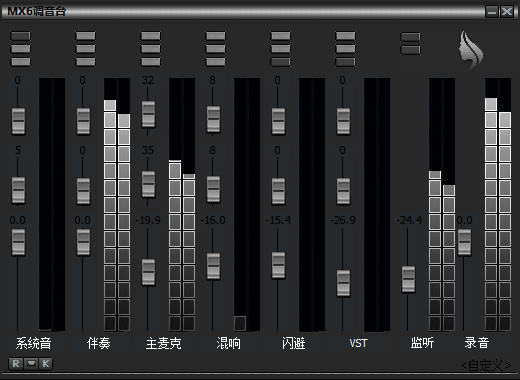Toggle the top switch above 系统音 channel
The image size is (520, 380).
tap(20, 36)
